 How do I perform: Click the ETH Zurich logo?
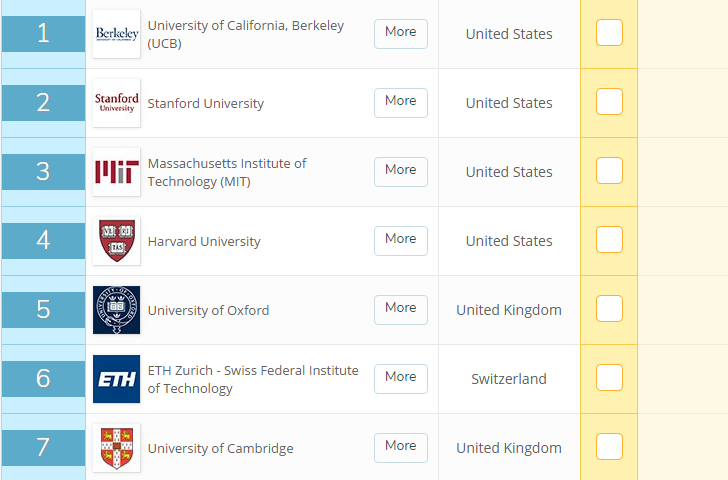[116, 379]
